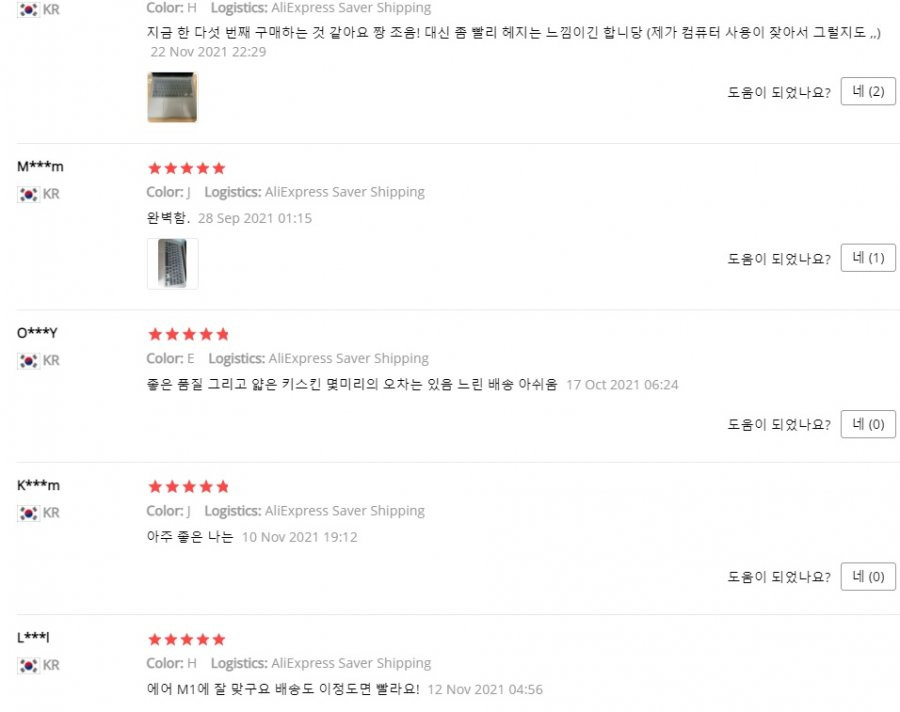The image size is (900, 712).
Task: Click 네 (1) on M***m's review
Action: (x=868, y=258)
